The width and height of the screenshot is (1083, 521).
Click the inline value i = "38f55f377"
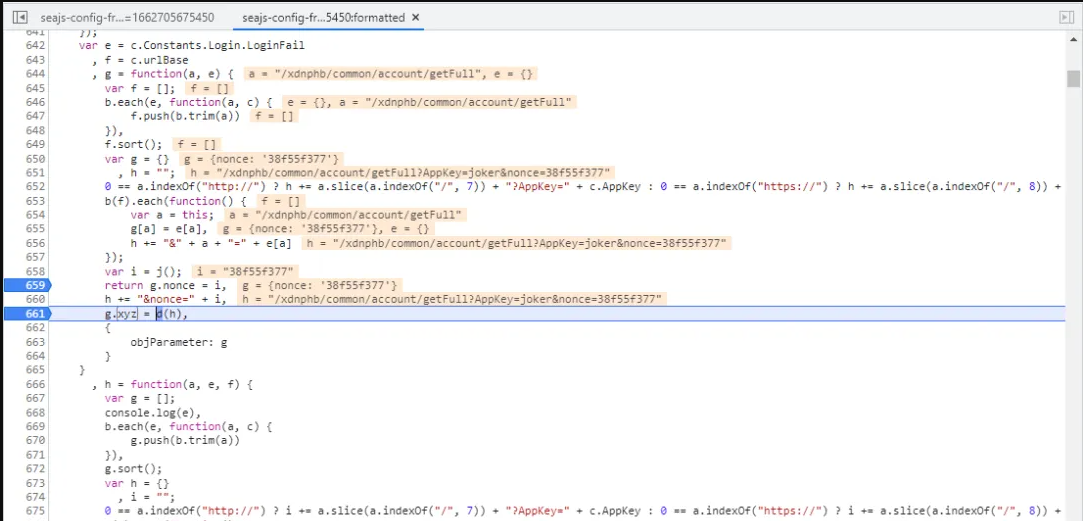point(245,272)
